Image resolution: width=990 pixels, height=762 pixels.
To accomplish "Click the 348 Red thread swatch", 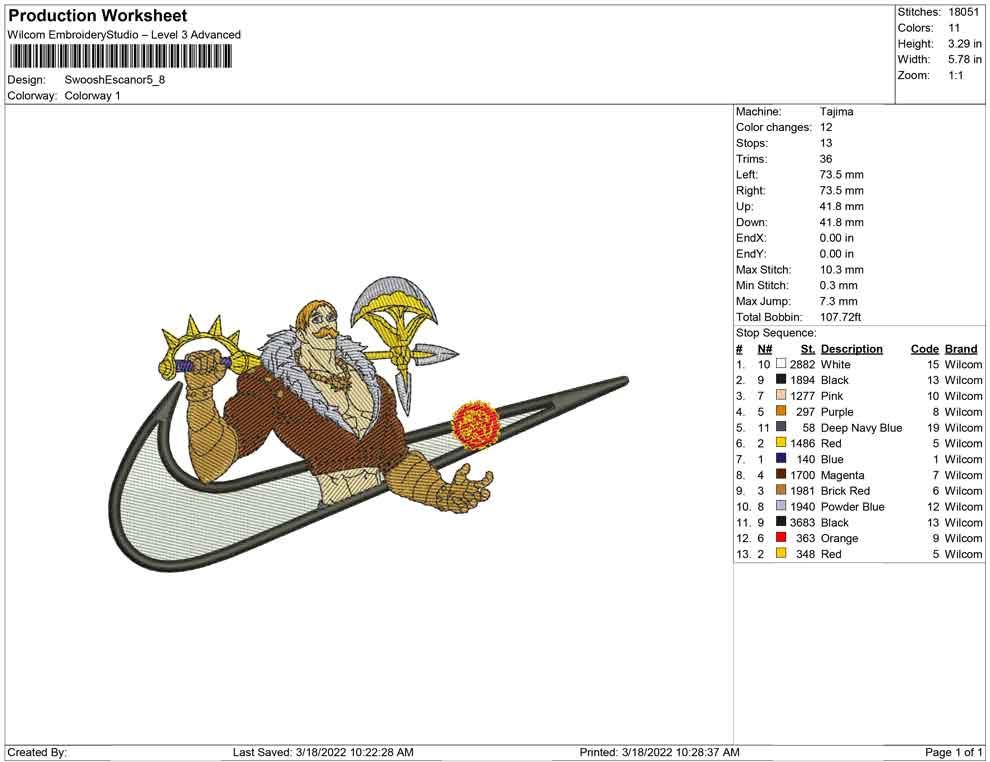I will click(781, 553).
